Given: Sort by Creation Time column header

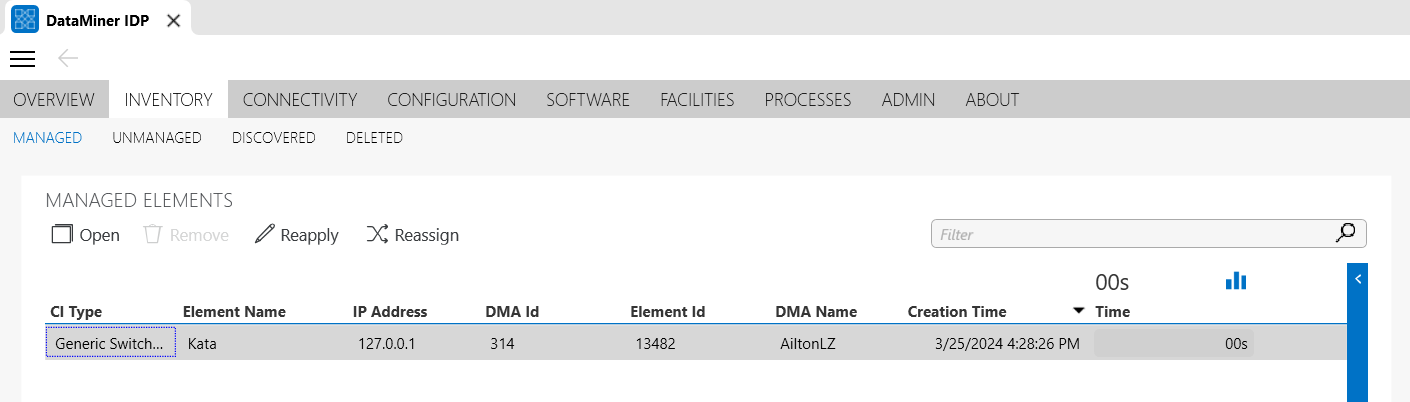Looking at the screenshot, I should (957, 311).
